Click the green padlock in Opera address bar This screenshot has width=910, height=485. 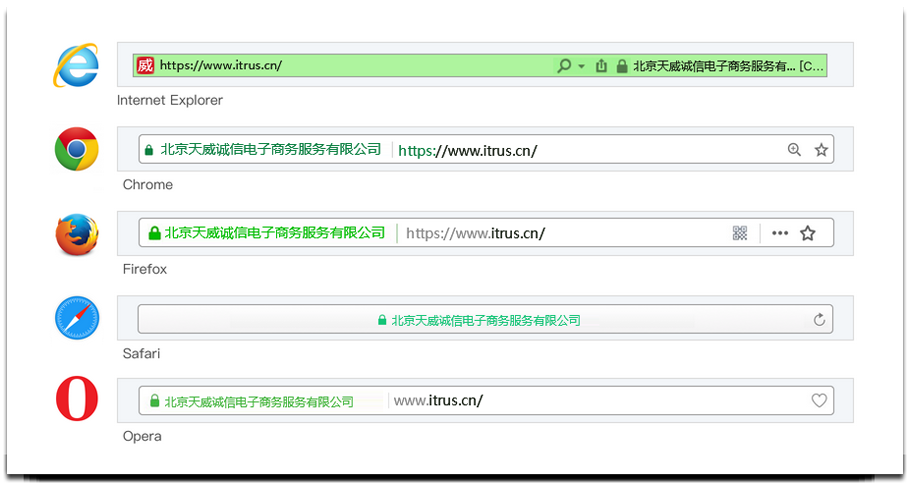pos(154,401)
